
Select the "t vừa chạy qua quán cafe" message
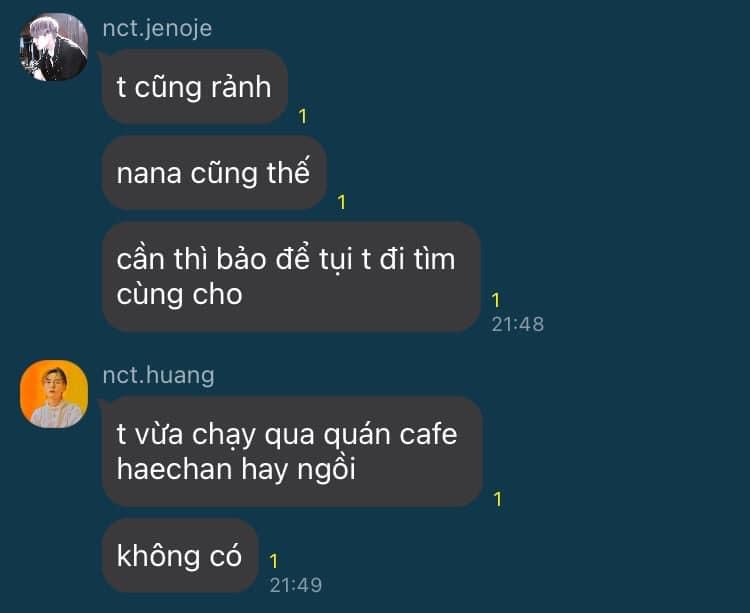coord(292,451)
